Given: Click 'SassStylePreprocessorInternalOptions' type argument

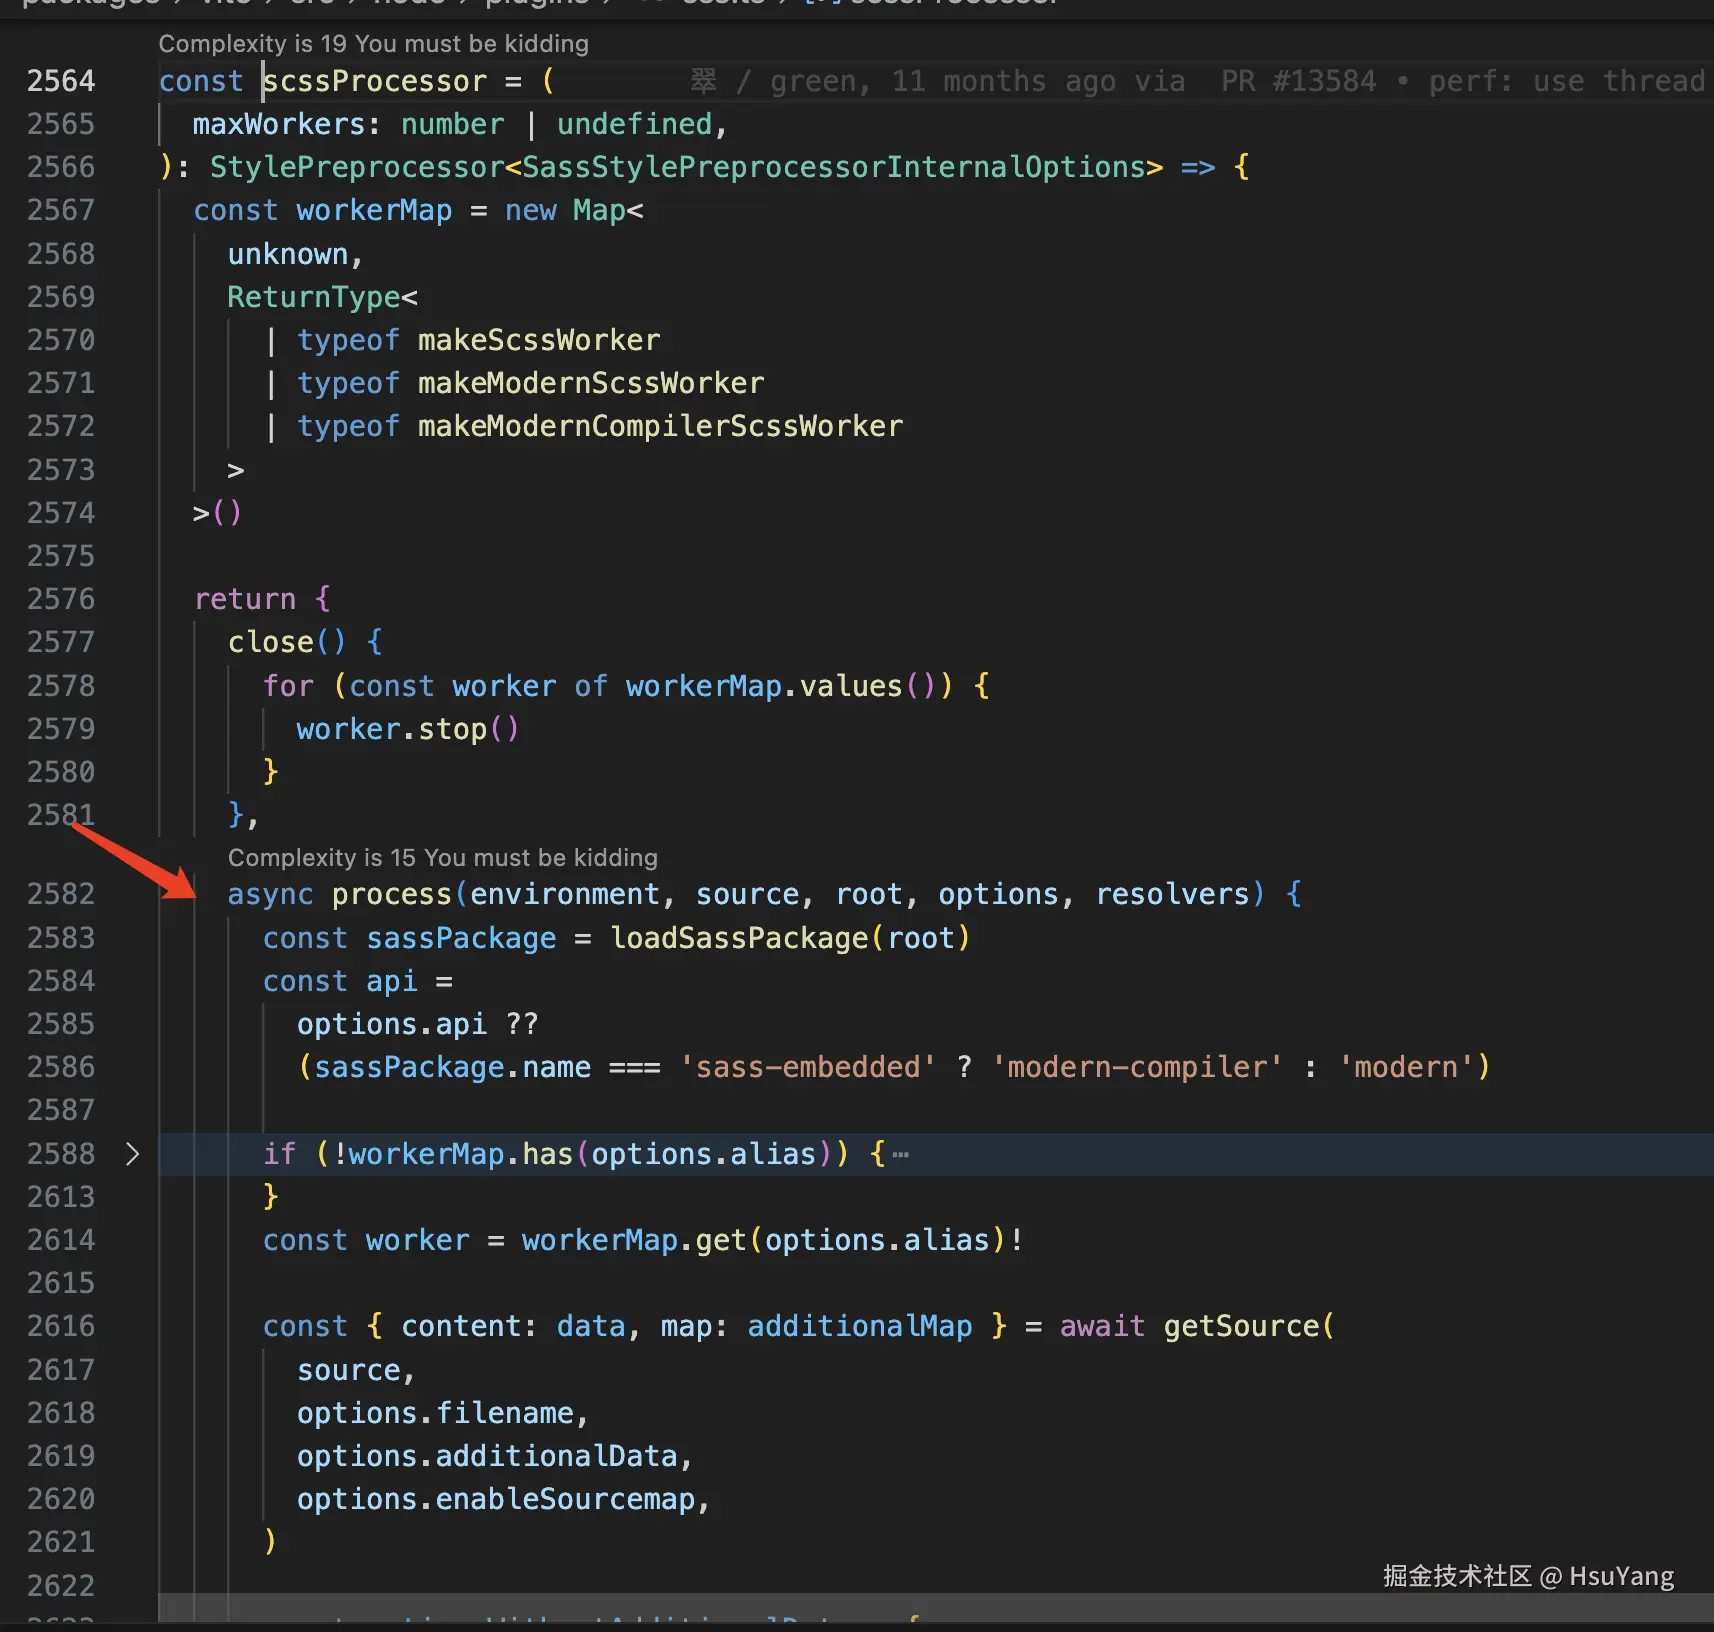Looking at the screenshot, I should click(x=834, y=167).
